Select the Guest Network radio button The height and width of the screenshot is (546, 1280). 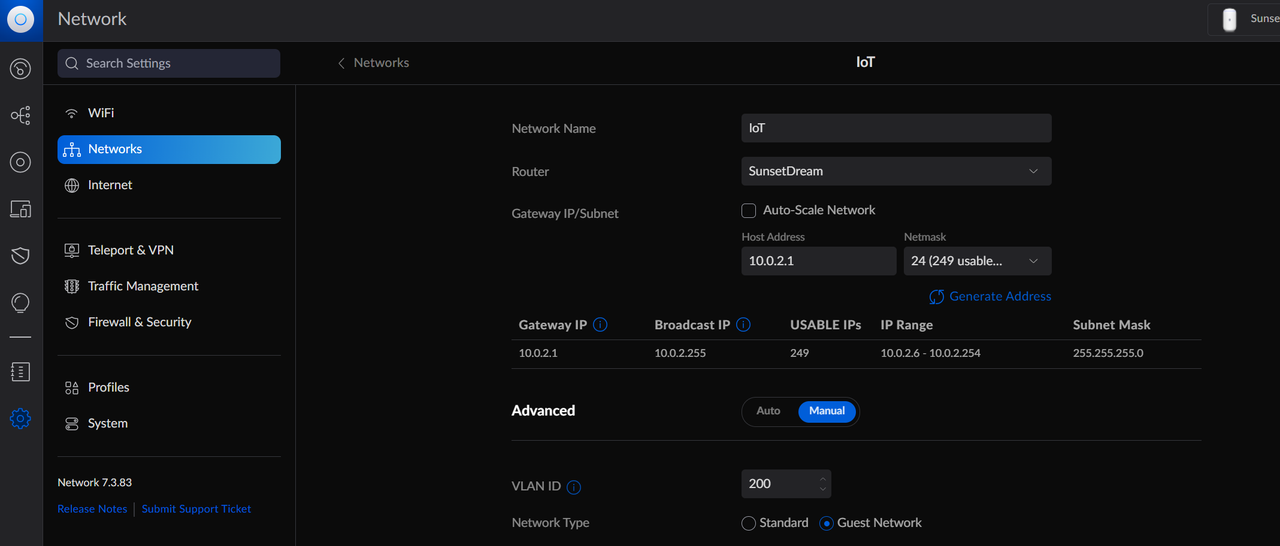[x=826, y=523]
